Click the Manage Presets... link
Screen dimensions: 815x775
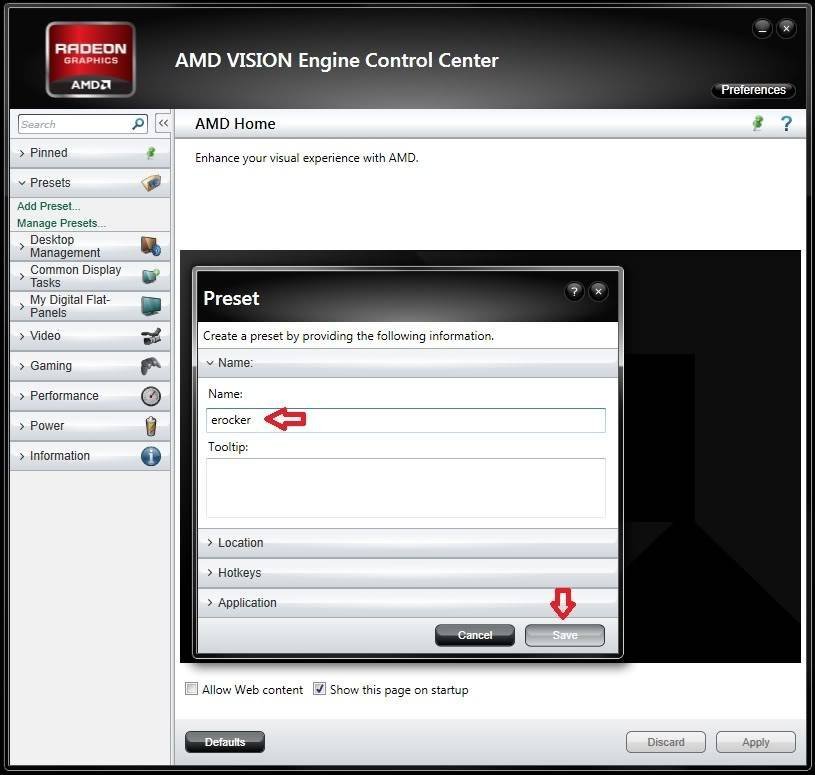click(x=61, y=223)
